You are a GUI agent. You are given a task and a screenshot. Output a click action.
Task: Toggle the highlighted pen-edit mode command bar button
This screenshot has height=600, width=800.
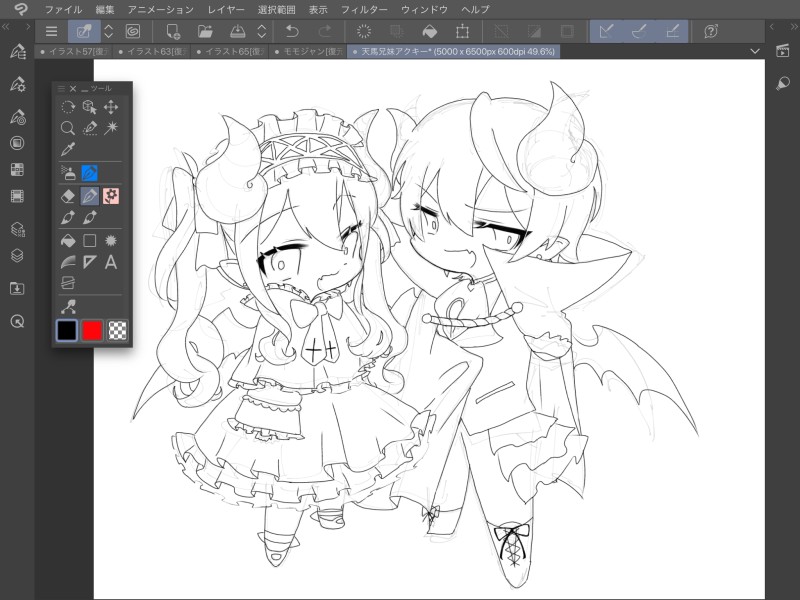[84, 32]
